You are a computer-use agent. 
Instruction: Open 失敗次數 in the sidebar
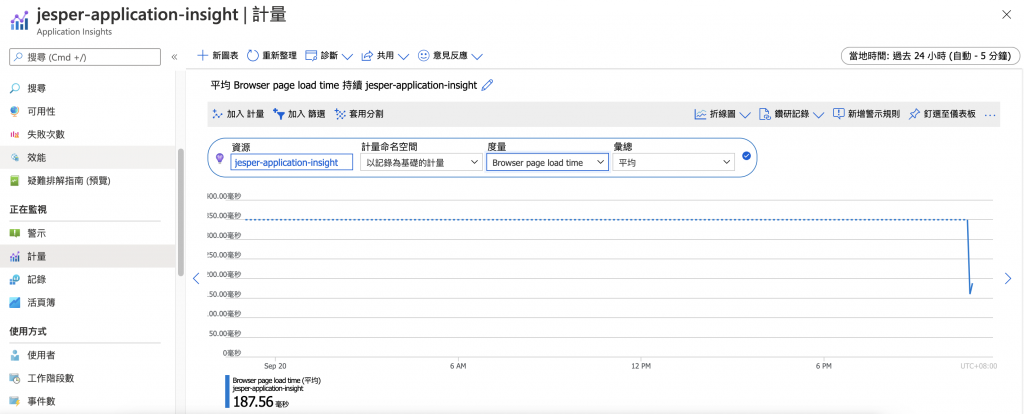46,135
